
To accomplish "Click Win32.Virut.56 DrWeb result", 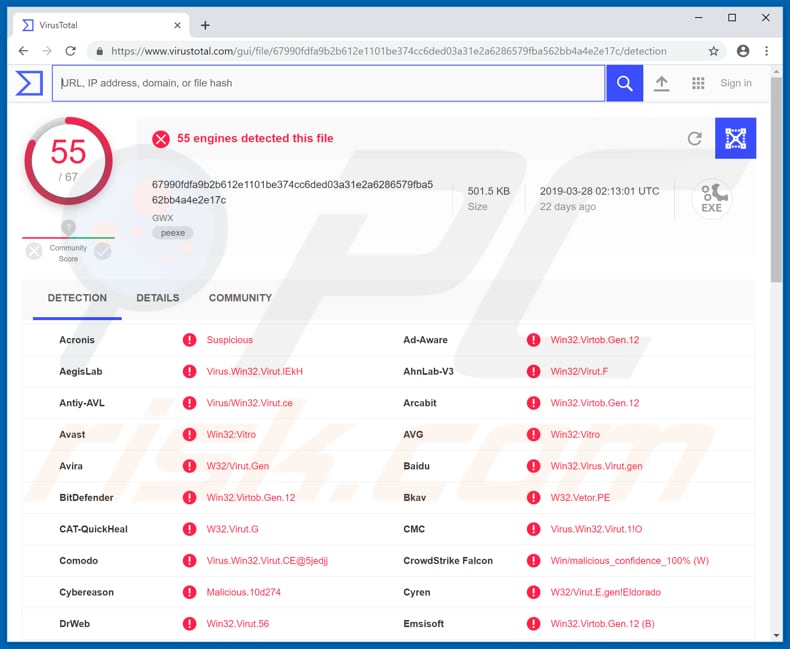I will (238, 624).
